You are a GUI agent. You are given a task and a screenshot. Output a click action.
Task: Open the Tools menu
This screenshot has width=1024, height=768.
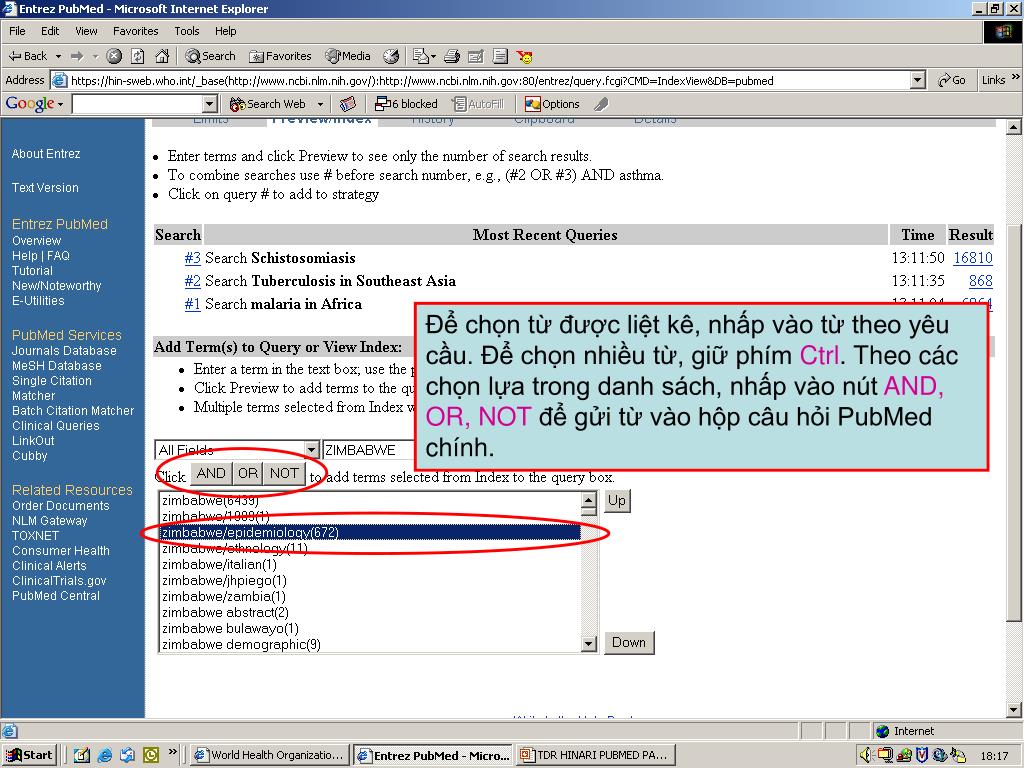point(186,31)
